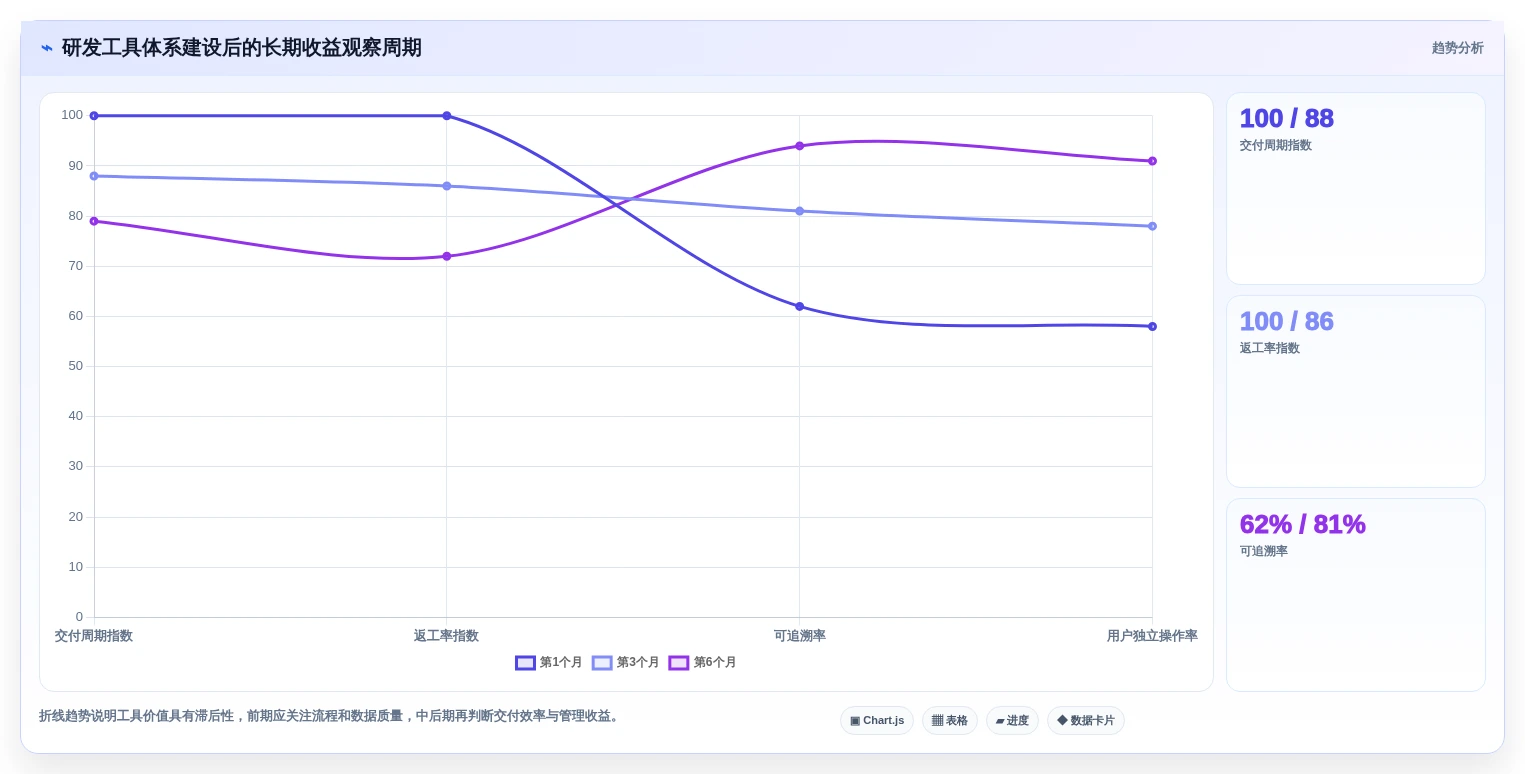Click the 第1个月 legend color box
Image resolution: width=1525 pixels, height=774 pixels.
click(x=525, y=663)
